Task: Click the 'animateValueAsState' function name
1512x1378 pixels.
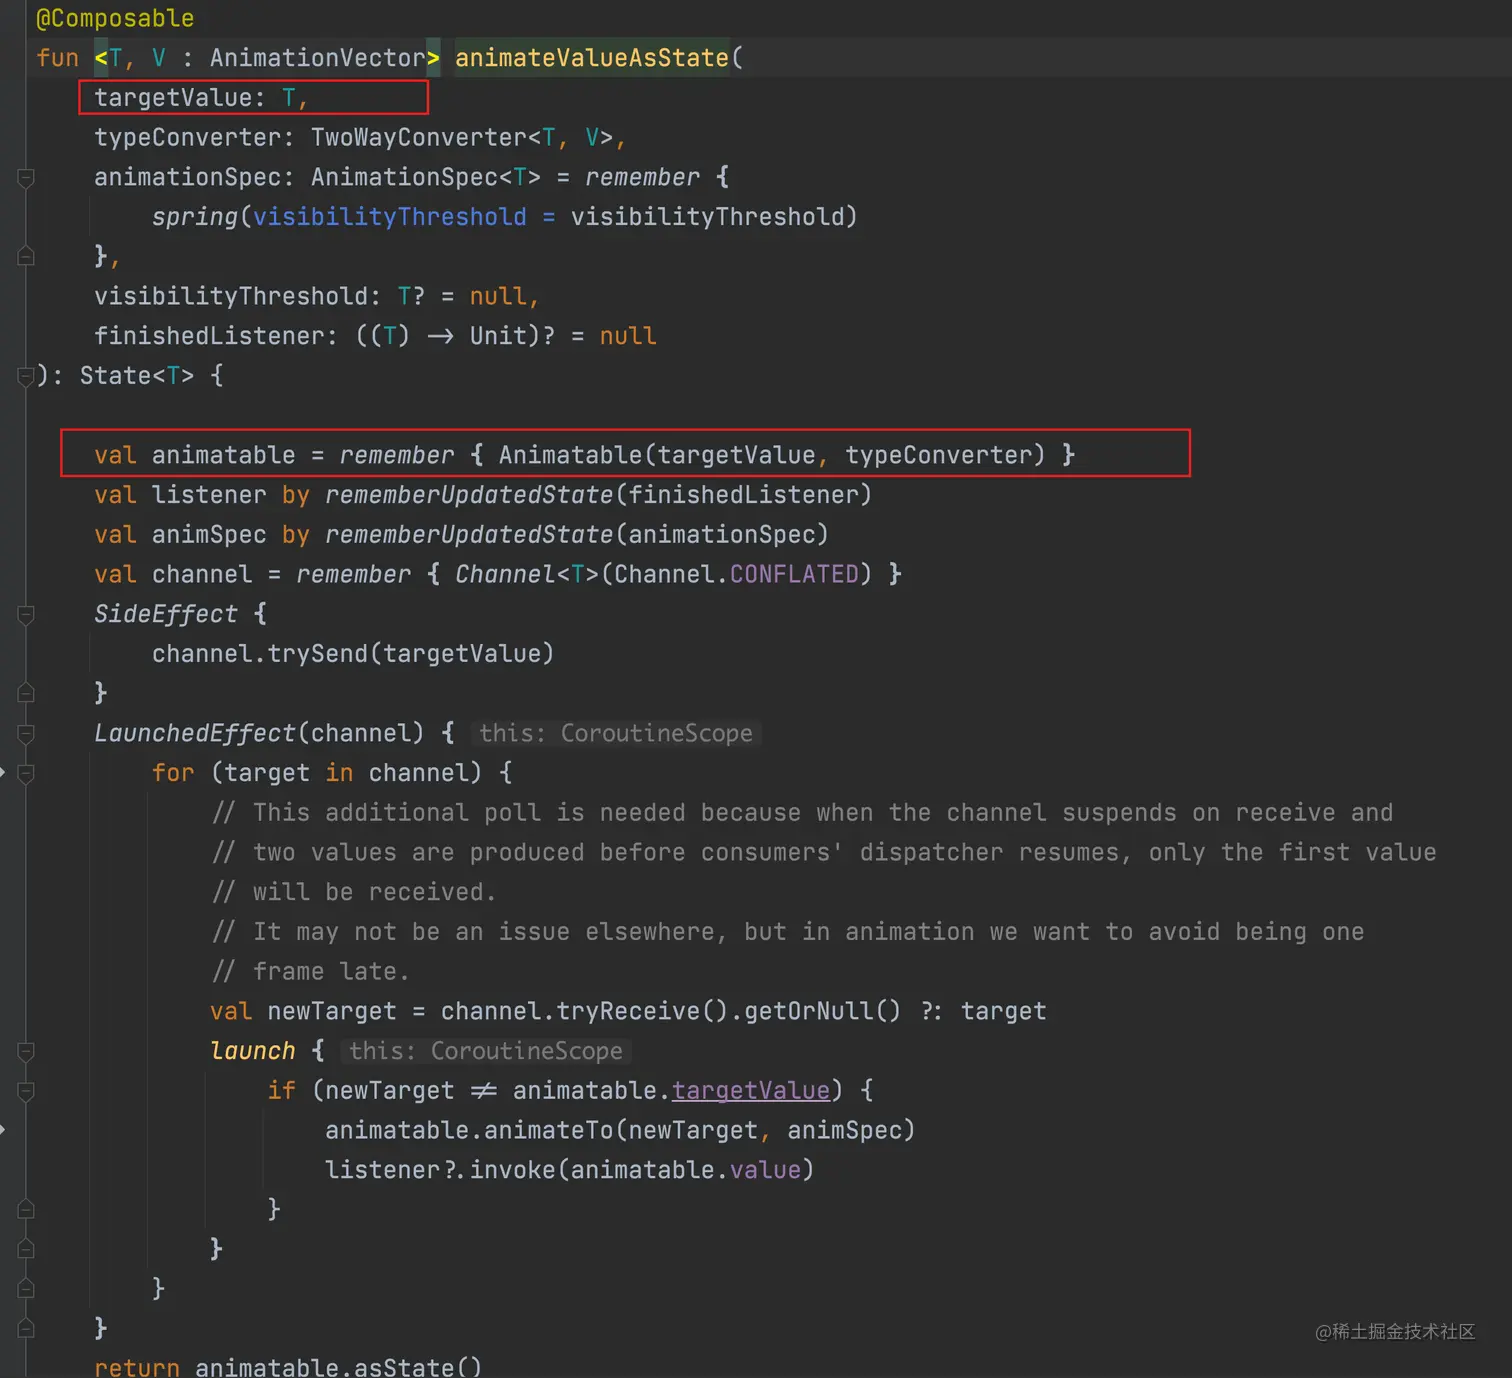Action: [592, 58]
